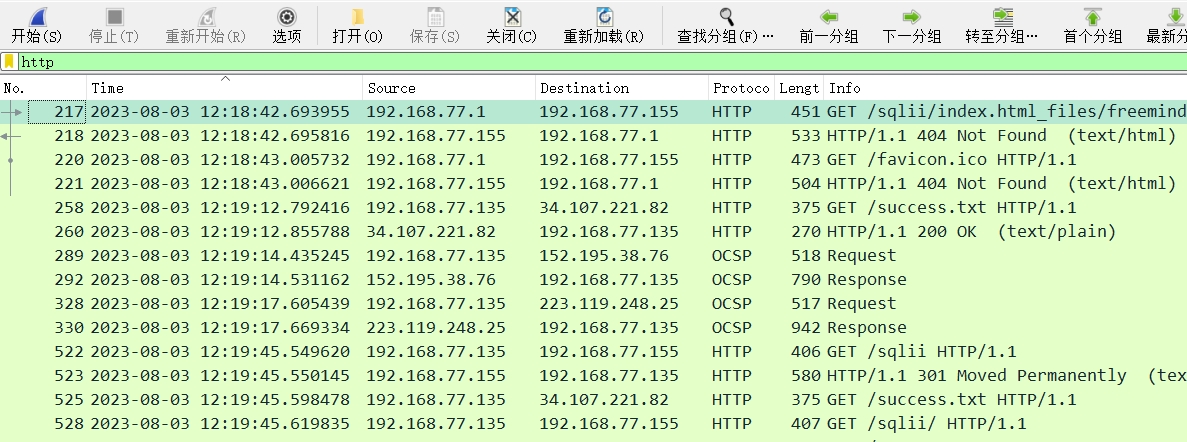Screen dimensions: 1187x442
Task: Reload the capture using the 重新加载 icon
Action: (604, 17)
